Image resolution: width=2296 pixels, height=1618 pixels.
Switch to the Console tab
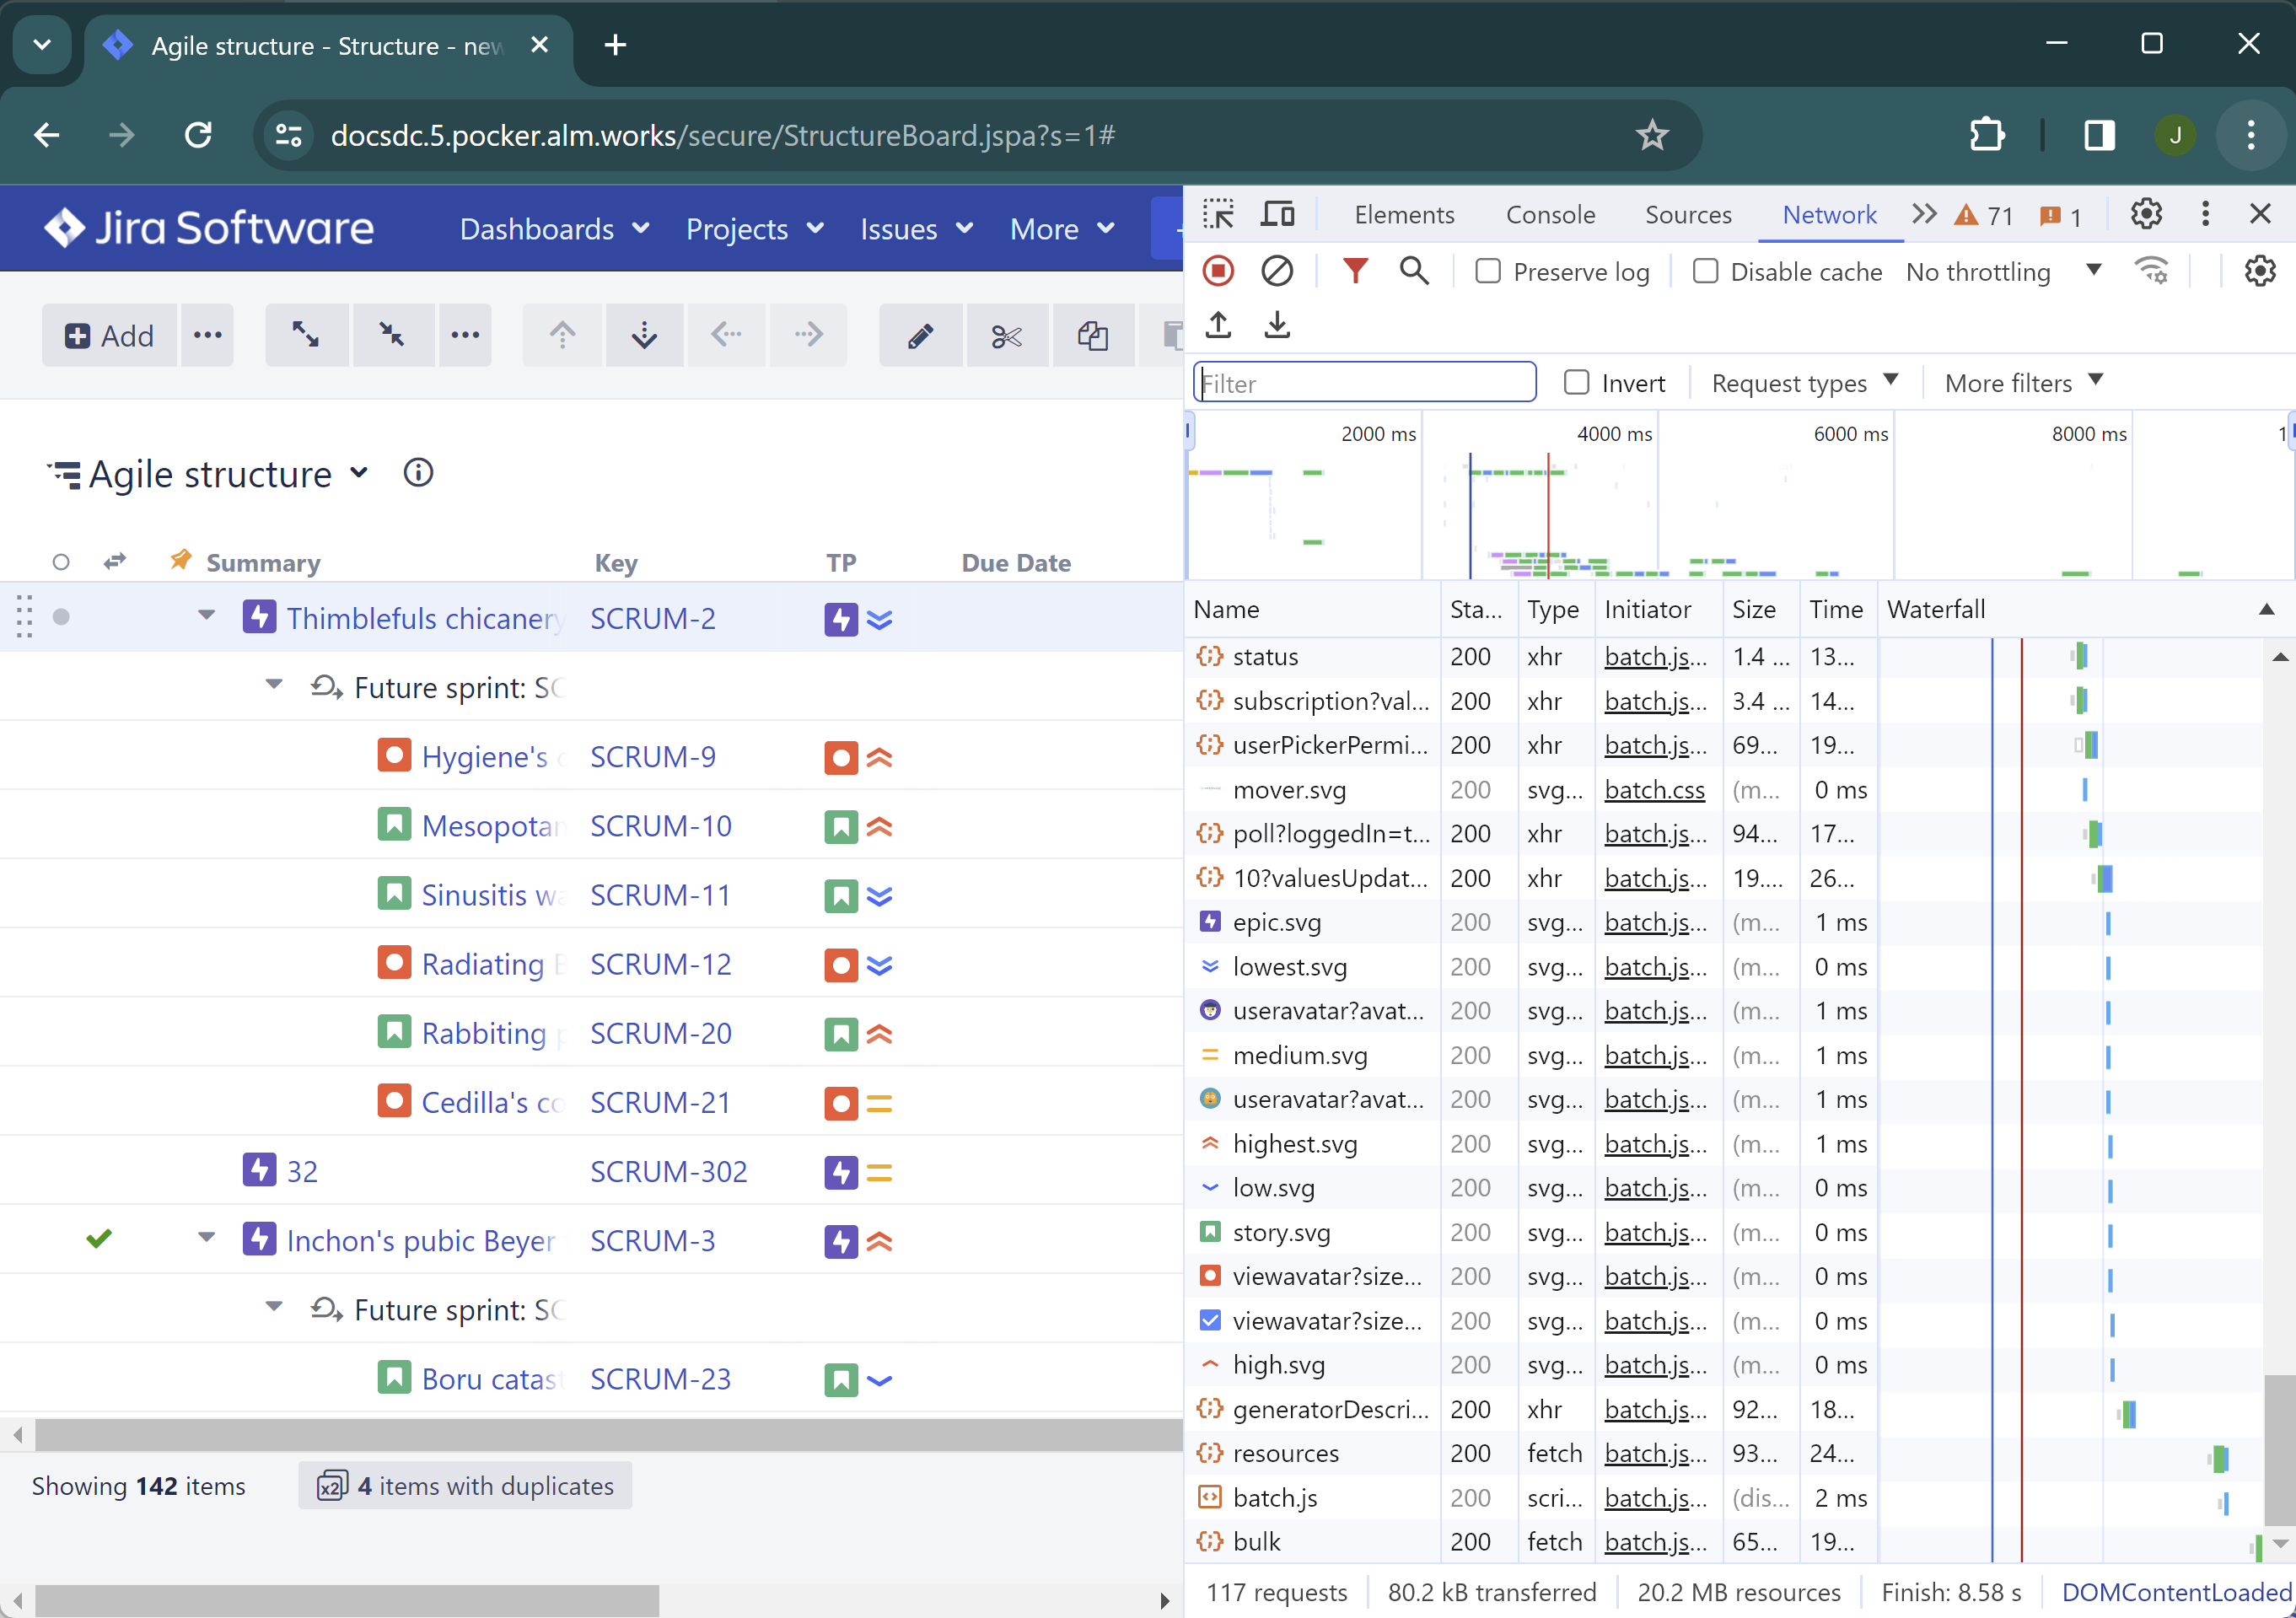click(x=1550, y=214)
